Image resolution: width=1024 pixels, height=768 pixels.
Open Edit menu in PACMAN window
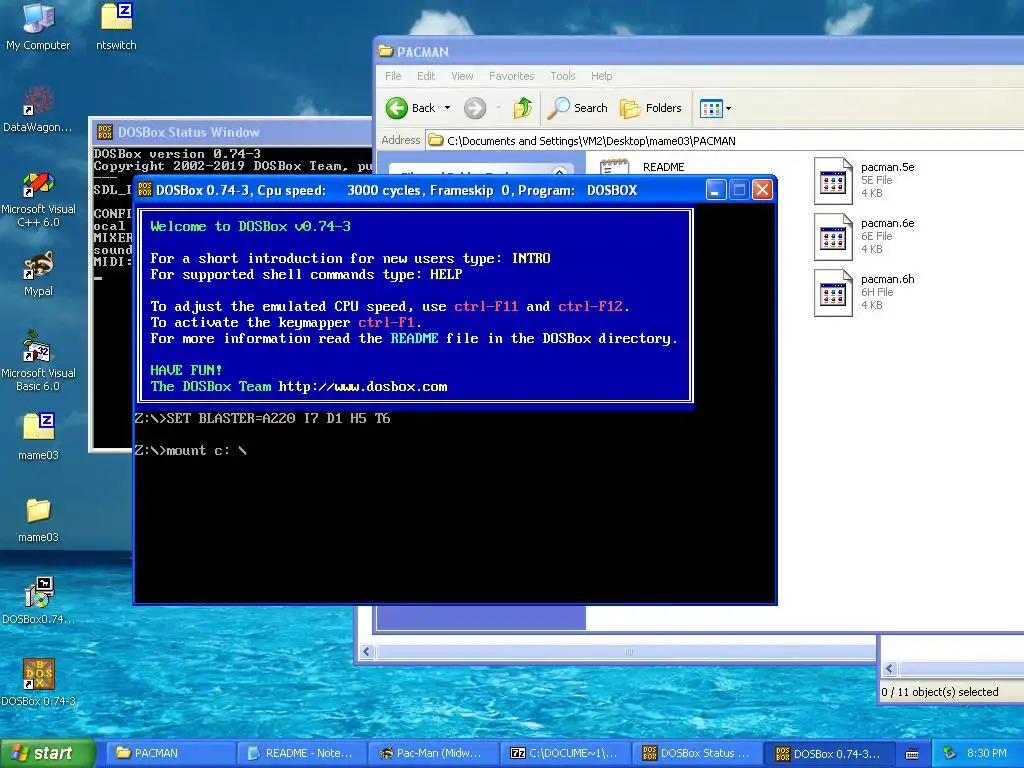[426, 76]
